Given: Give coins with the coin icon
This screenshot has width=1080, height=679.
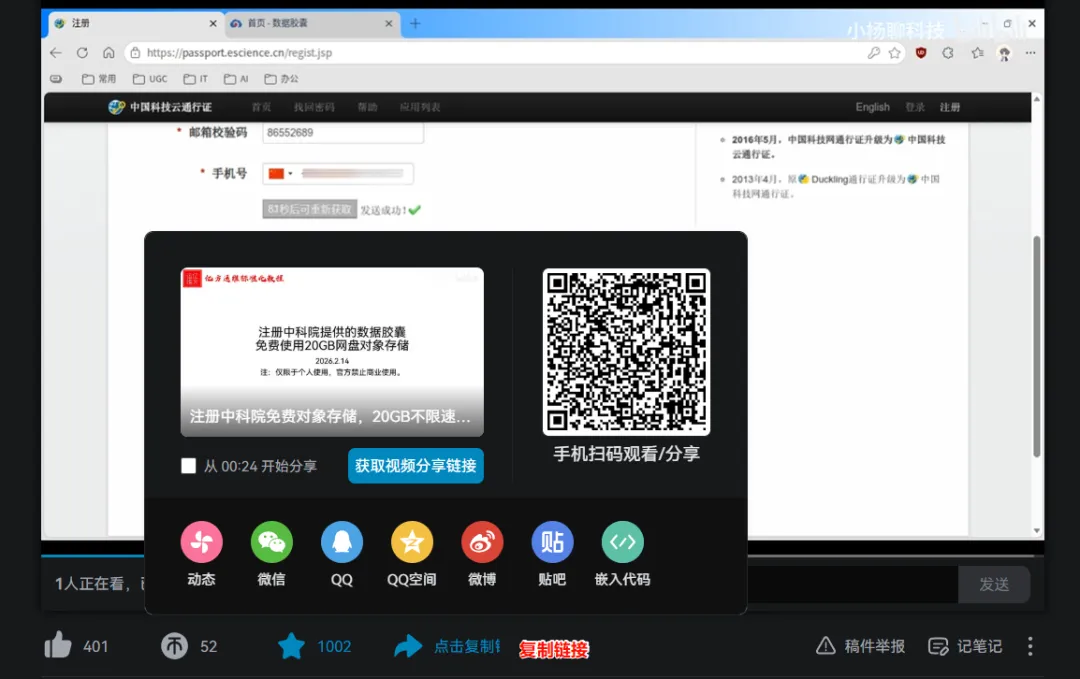Looking at the screenshot, I should pos(174,646).
